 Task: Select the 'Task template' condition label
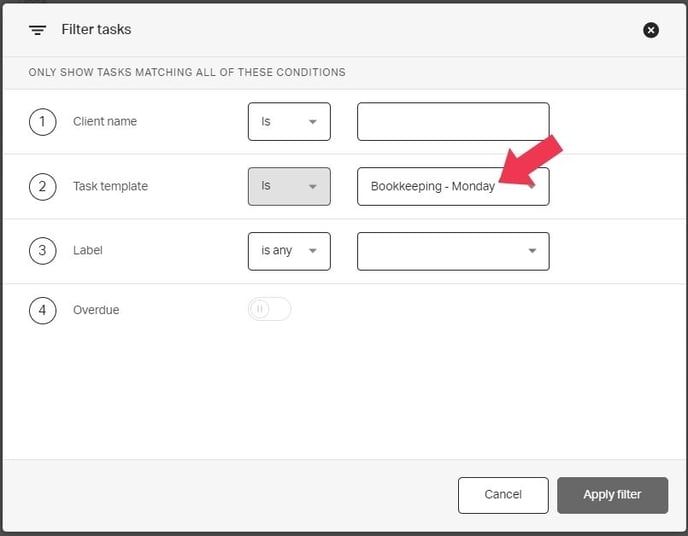(110, 186)
